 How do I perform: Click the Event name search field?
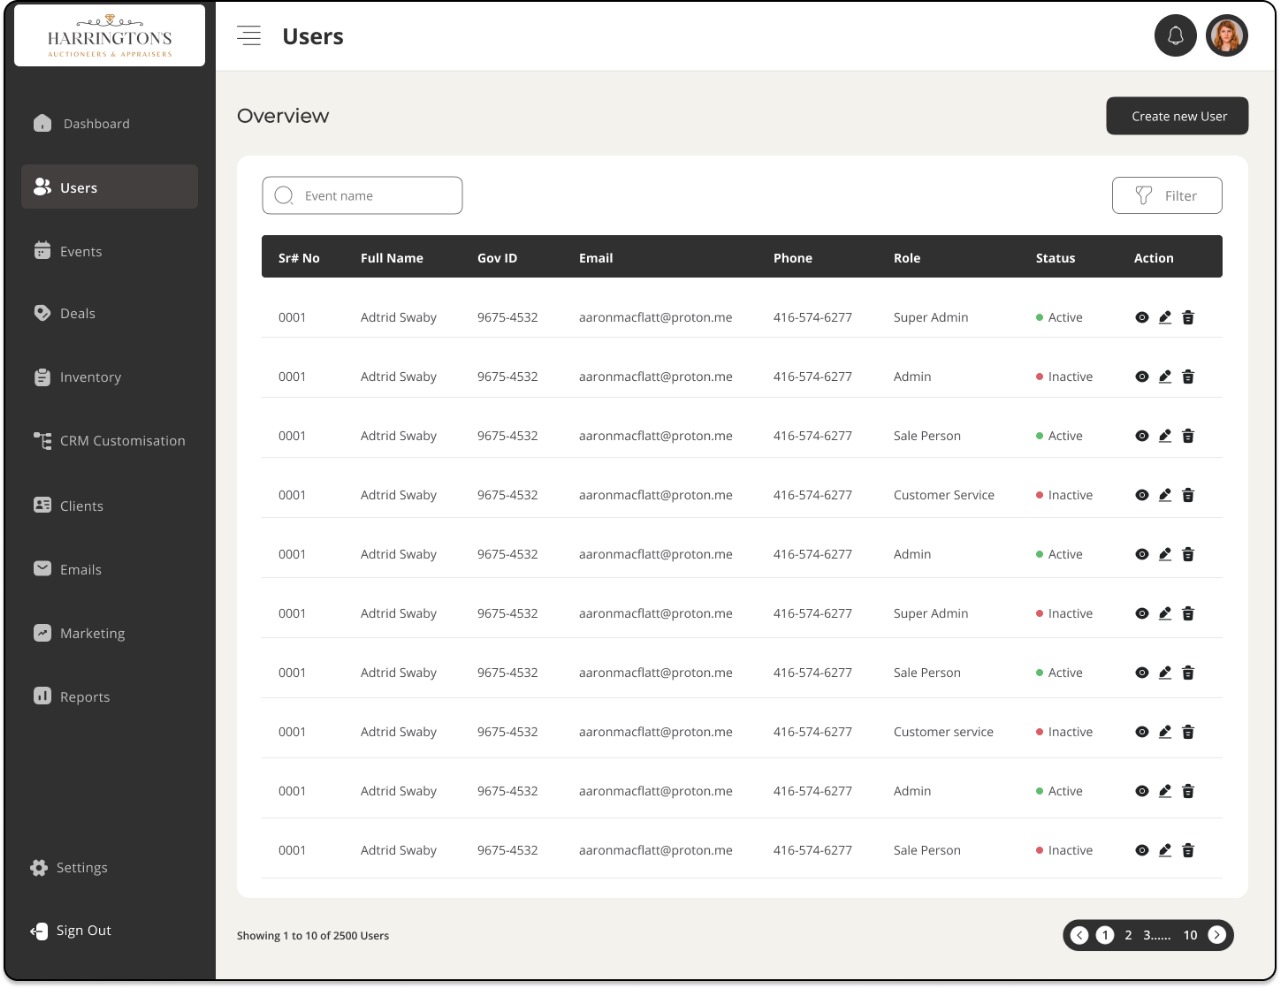(372, 196)
